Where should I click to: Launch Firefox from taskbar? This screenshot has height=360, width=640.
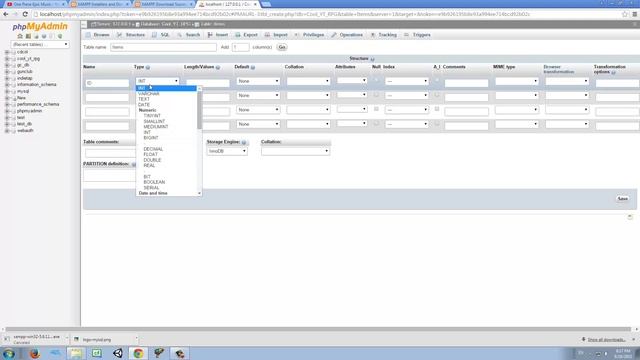[35, 353]
